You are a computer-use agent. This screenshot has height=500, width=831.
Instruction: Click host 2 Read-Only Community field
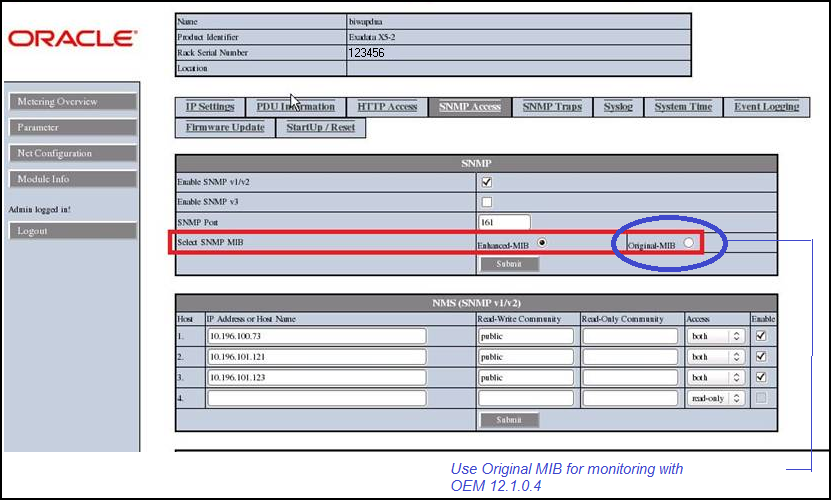pos(630,357)
